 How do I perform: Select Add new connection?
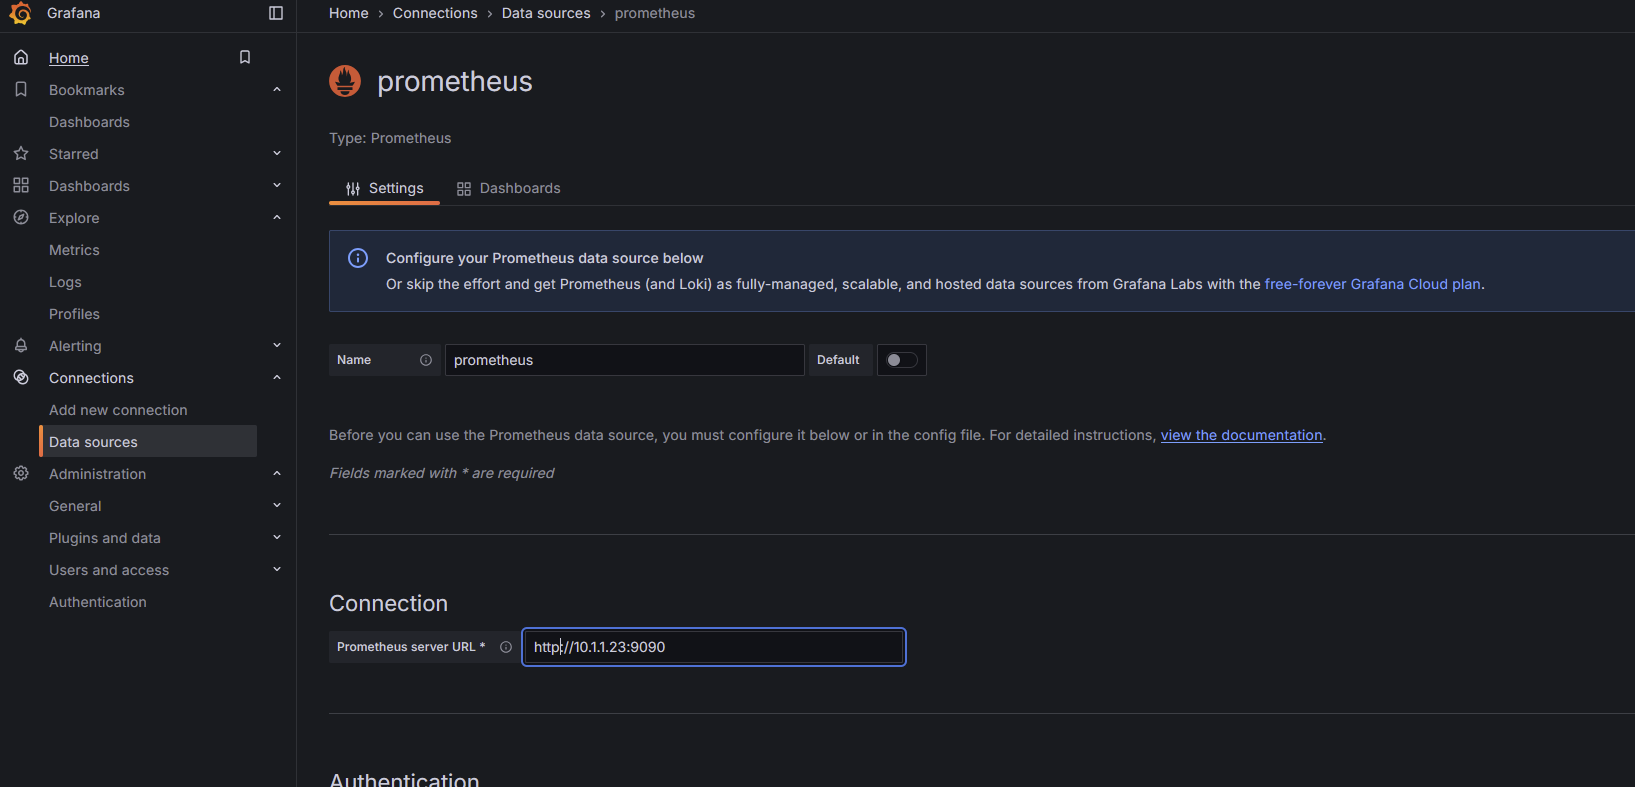click(118, 410)
